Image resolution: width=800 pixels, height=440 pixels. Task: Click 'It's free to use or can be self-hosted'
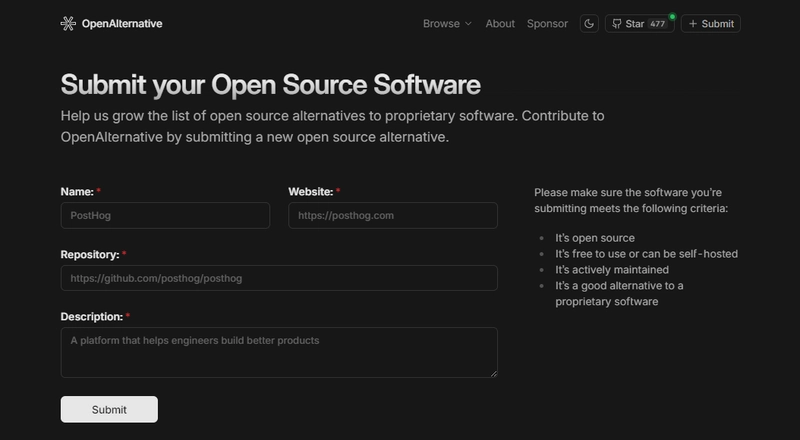646,254
